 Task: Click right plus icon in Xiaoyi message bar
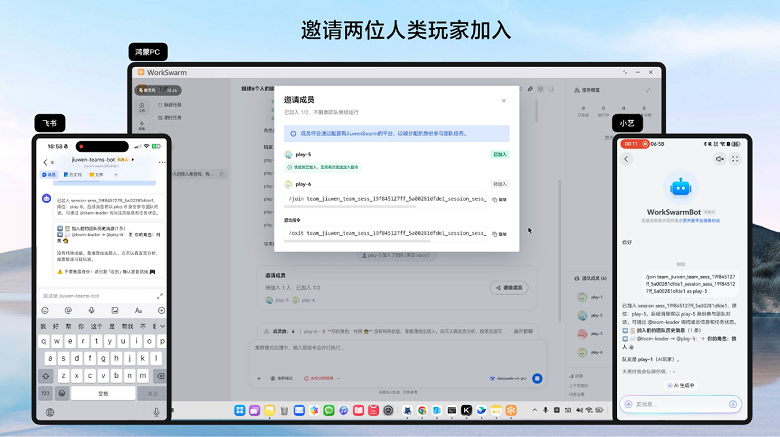coord(733,404)
